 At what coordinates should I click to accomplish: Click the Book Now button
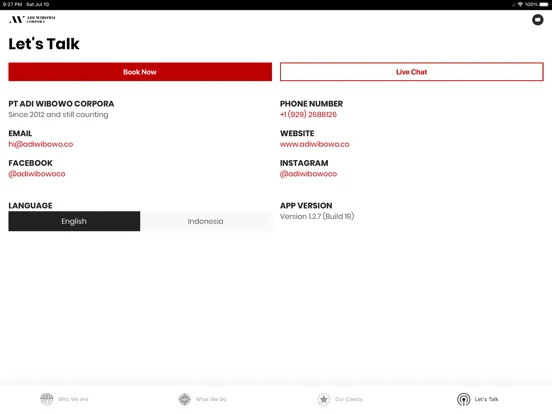tap(140, 72)
